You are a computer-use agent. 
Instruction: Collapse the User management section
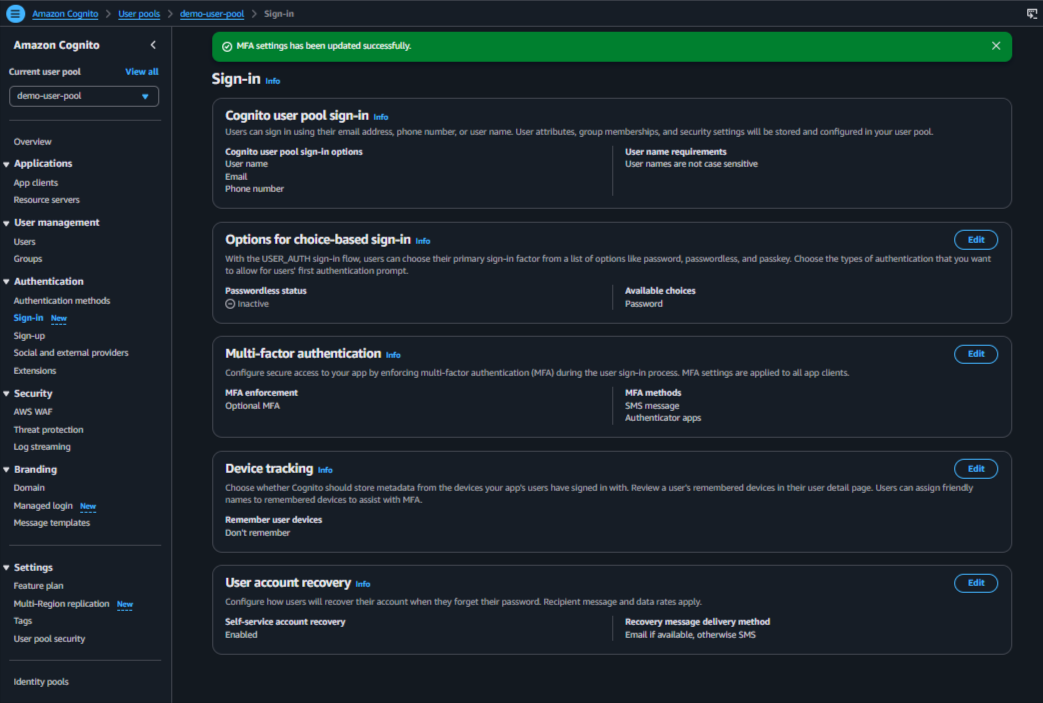(x=7, y=223)
